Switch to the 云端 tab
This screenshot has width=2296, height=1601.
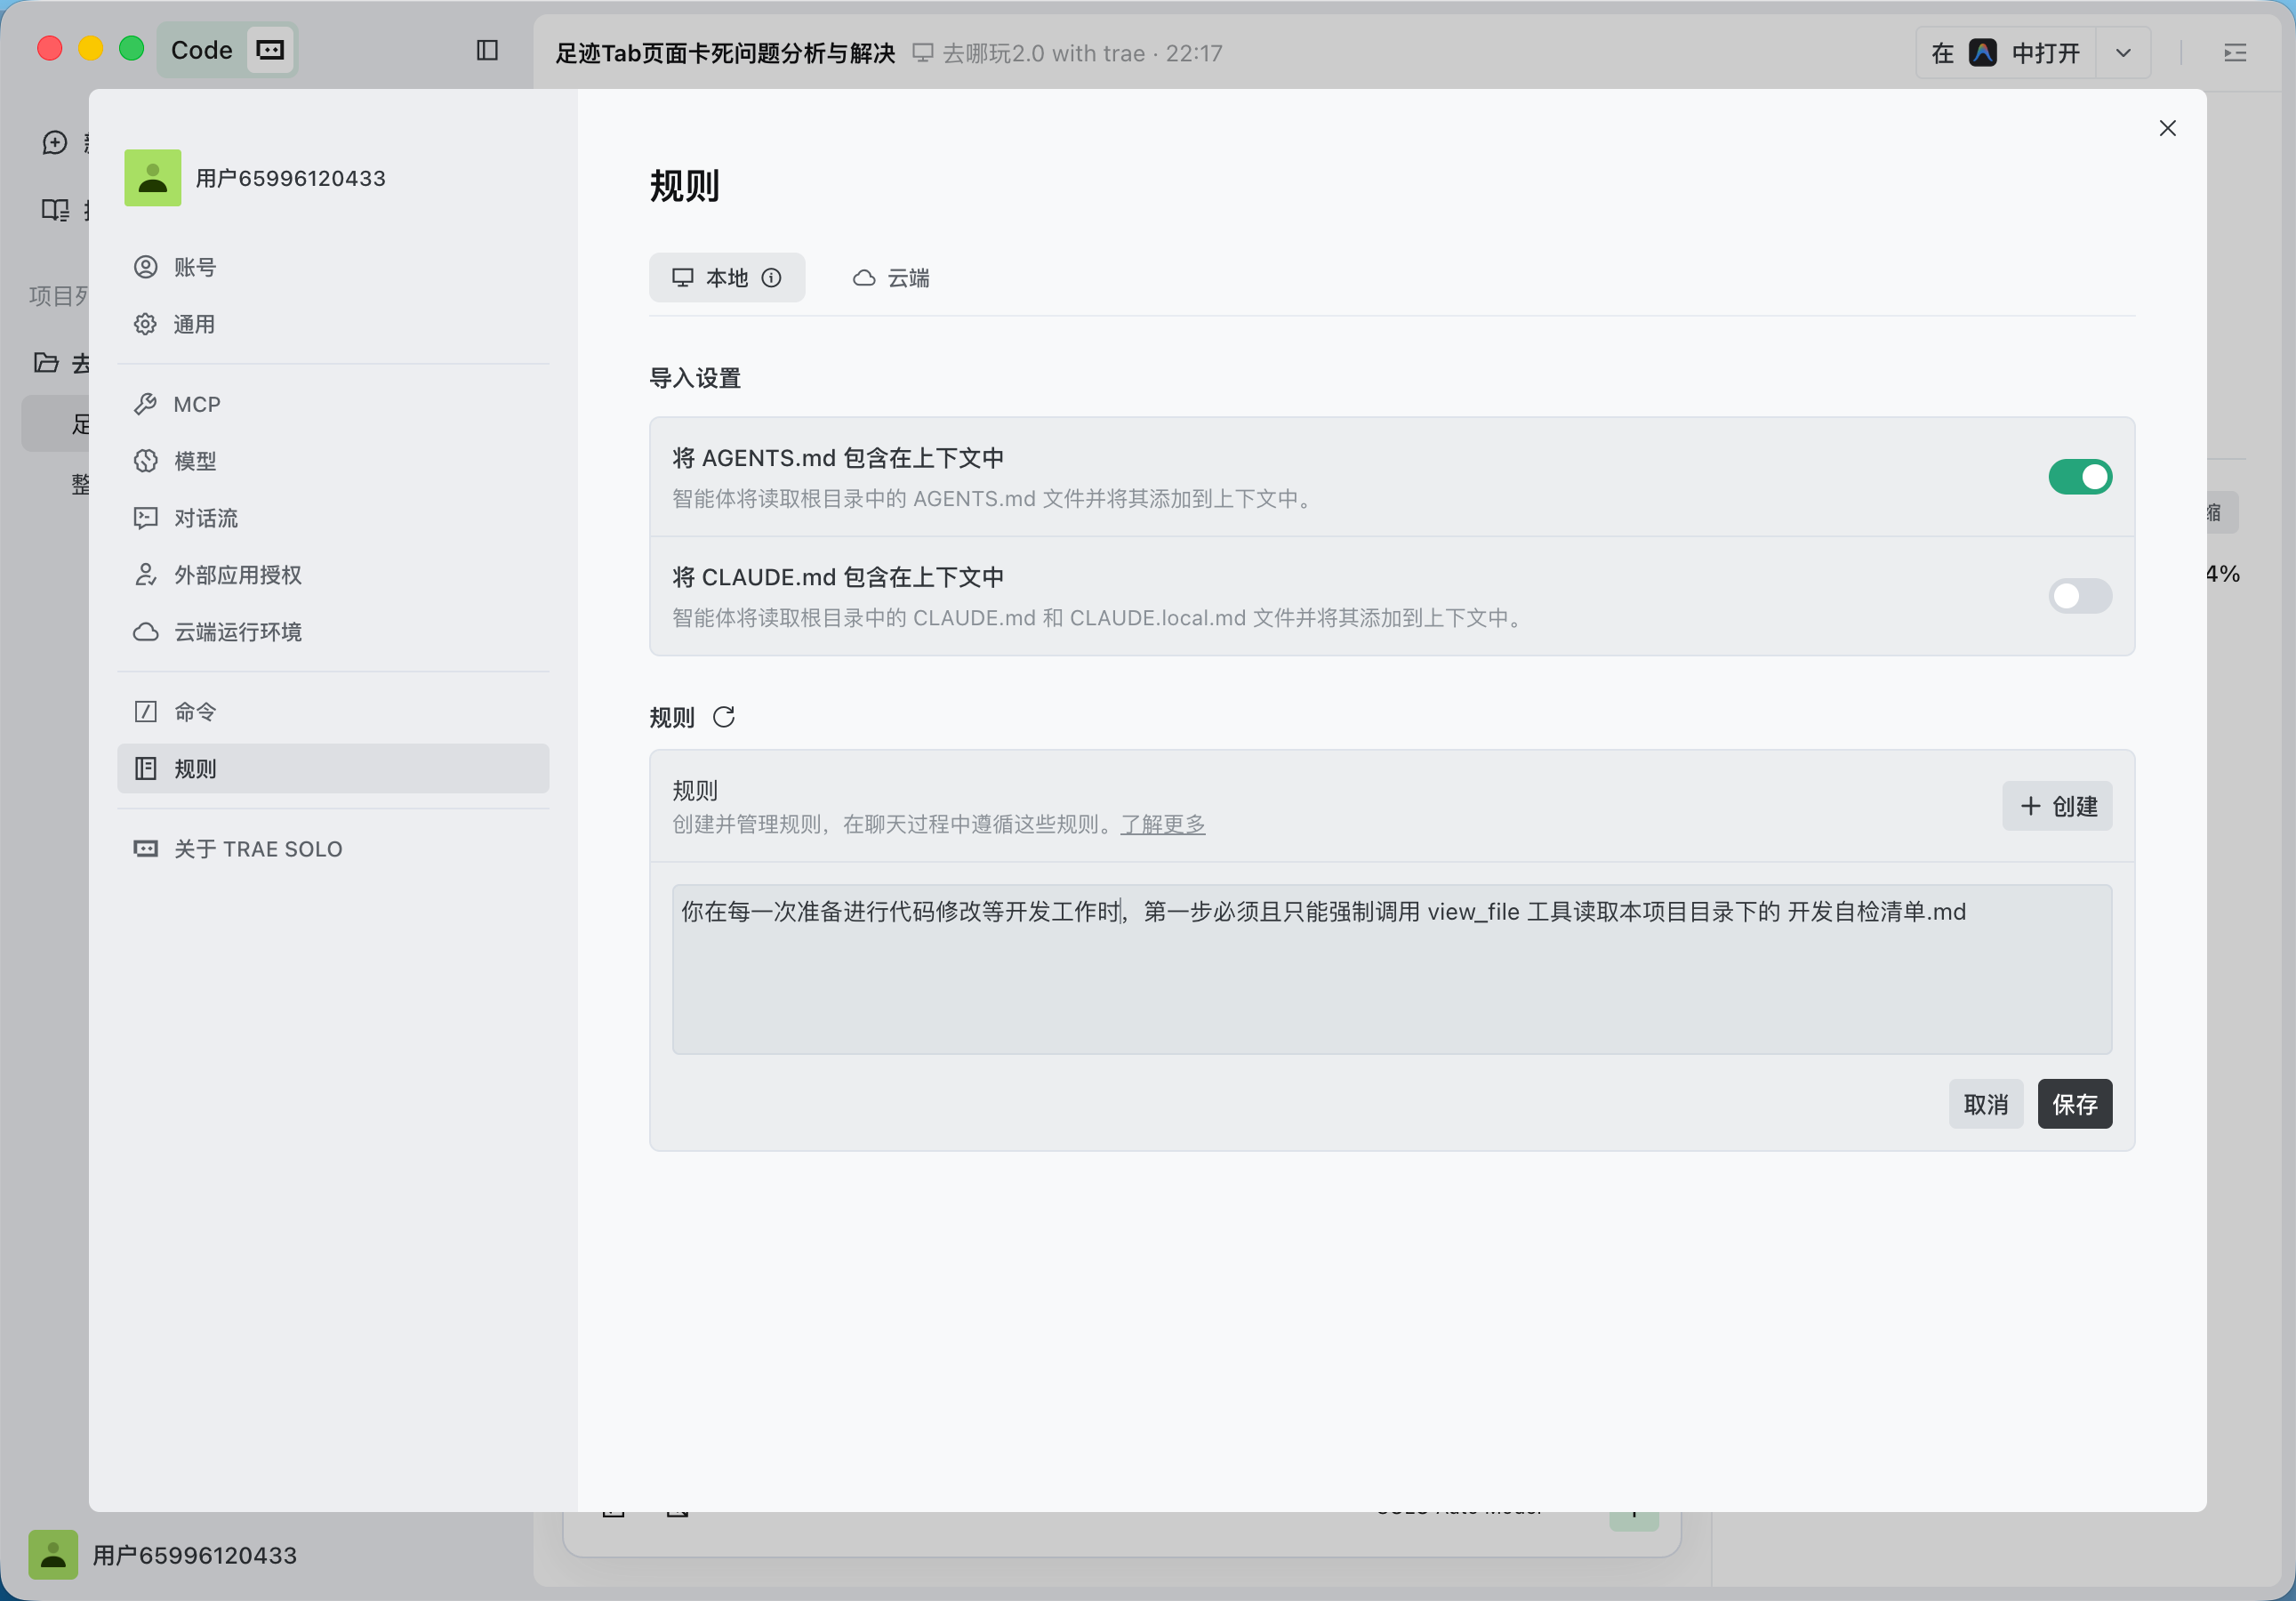891,278
